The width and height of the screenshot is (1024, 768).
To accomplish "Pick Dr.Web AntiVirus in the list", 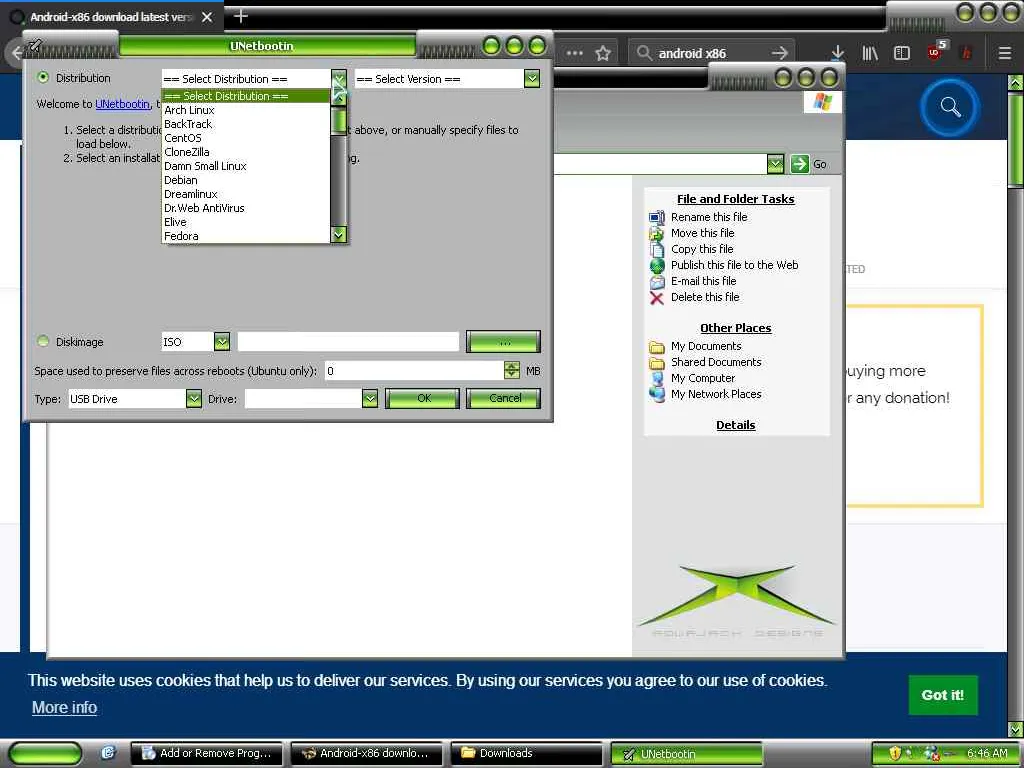I will click(245, 208).
